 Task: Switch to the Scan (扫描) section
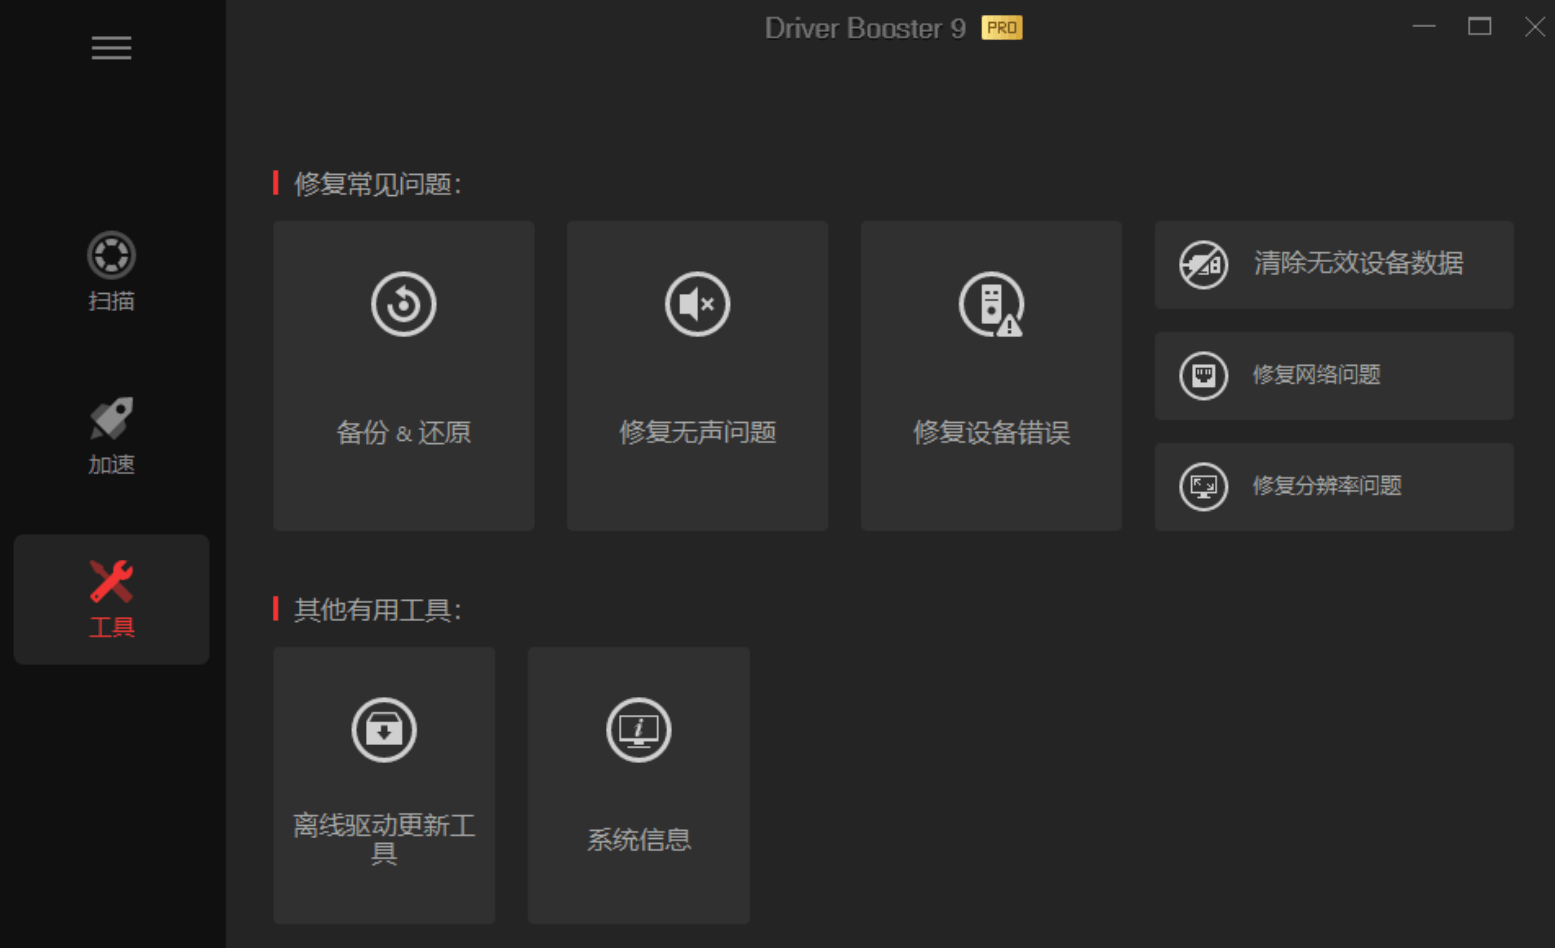[x=111, y=275]
